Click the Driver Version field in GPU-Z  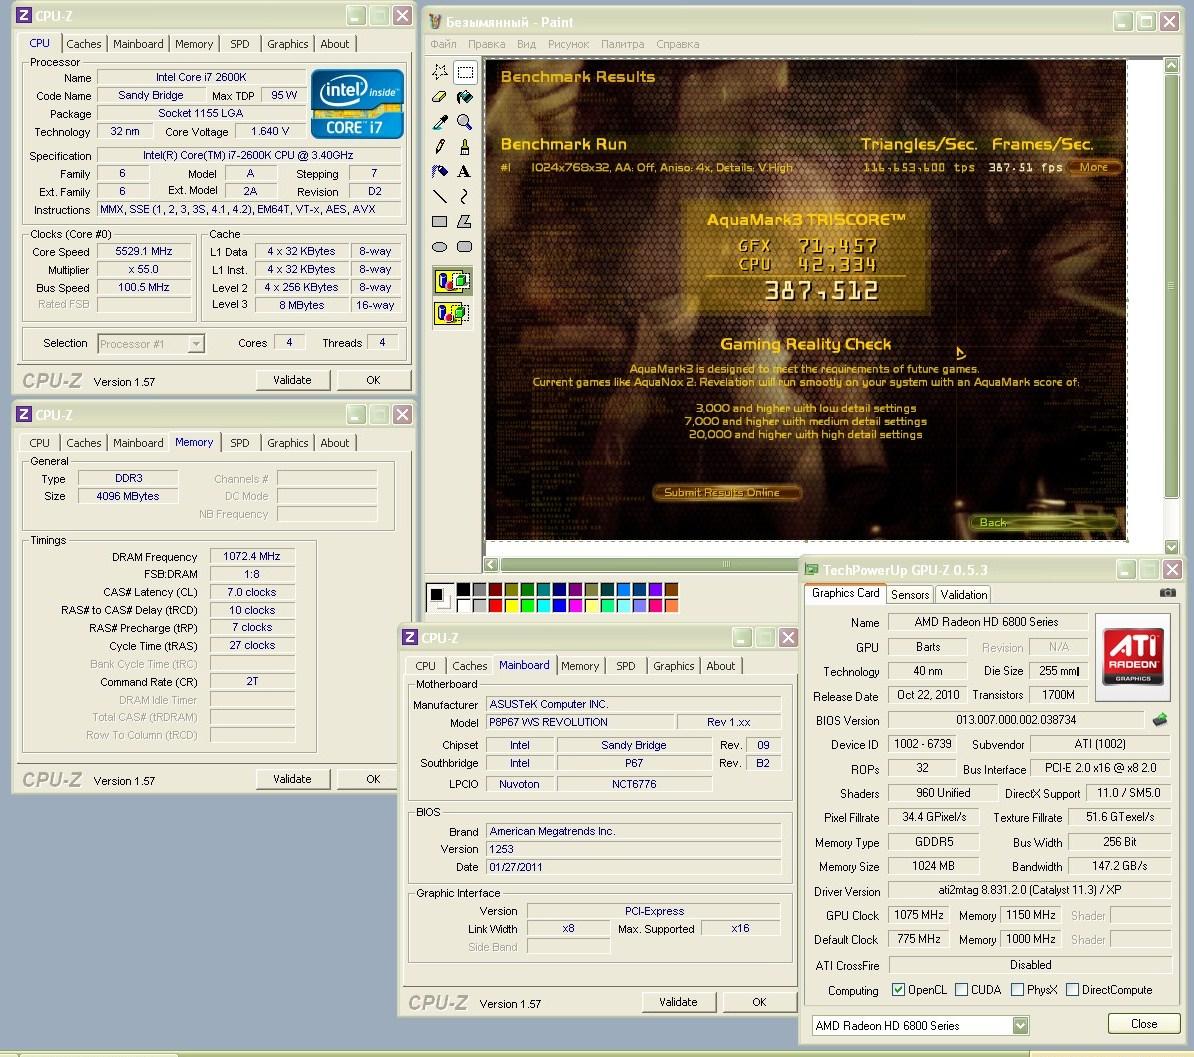coord(1030,889)
